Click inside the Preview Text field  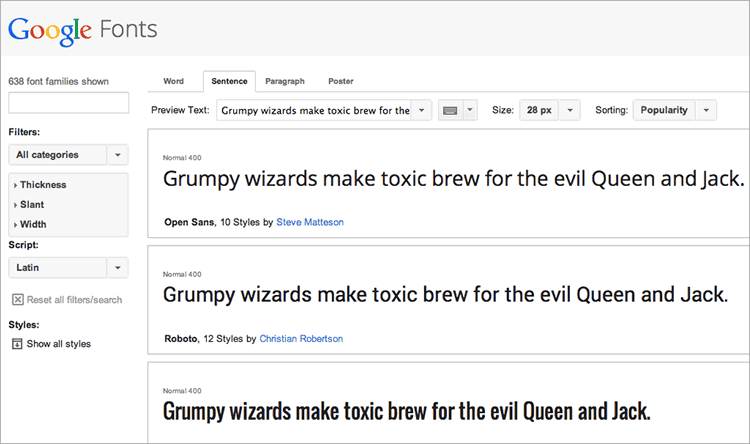click(x=314, y=110)
